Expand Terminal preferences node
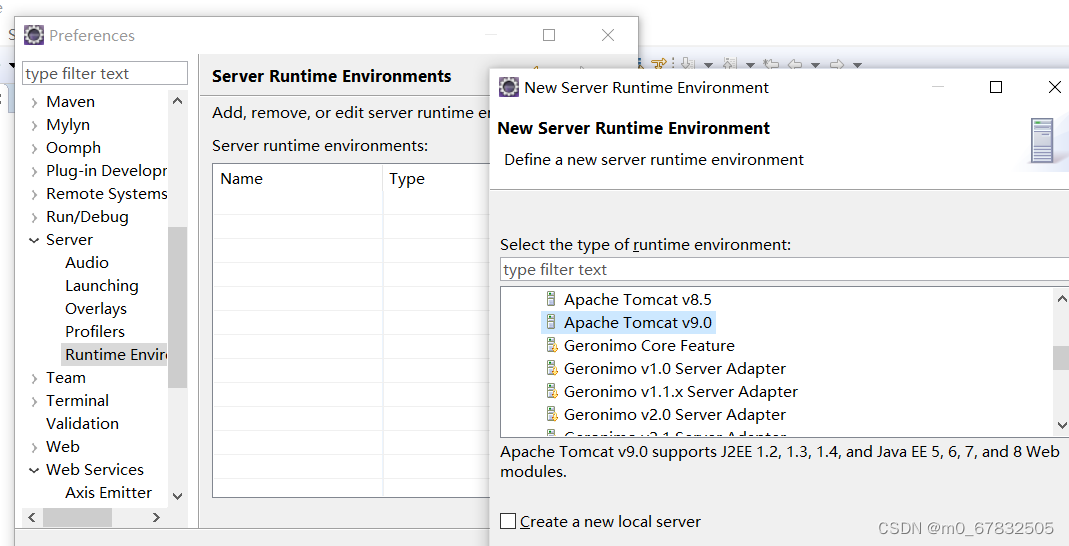The width and height of the screenshot is (1069, 546). (x=34, y=401)
